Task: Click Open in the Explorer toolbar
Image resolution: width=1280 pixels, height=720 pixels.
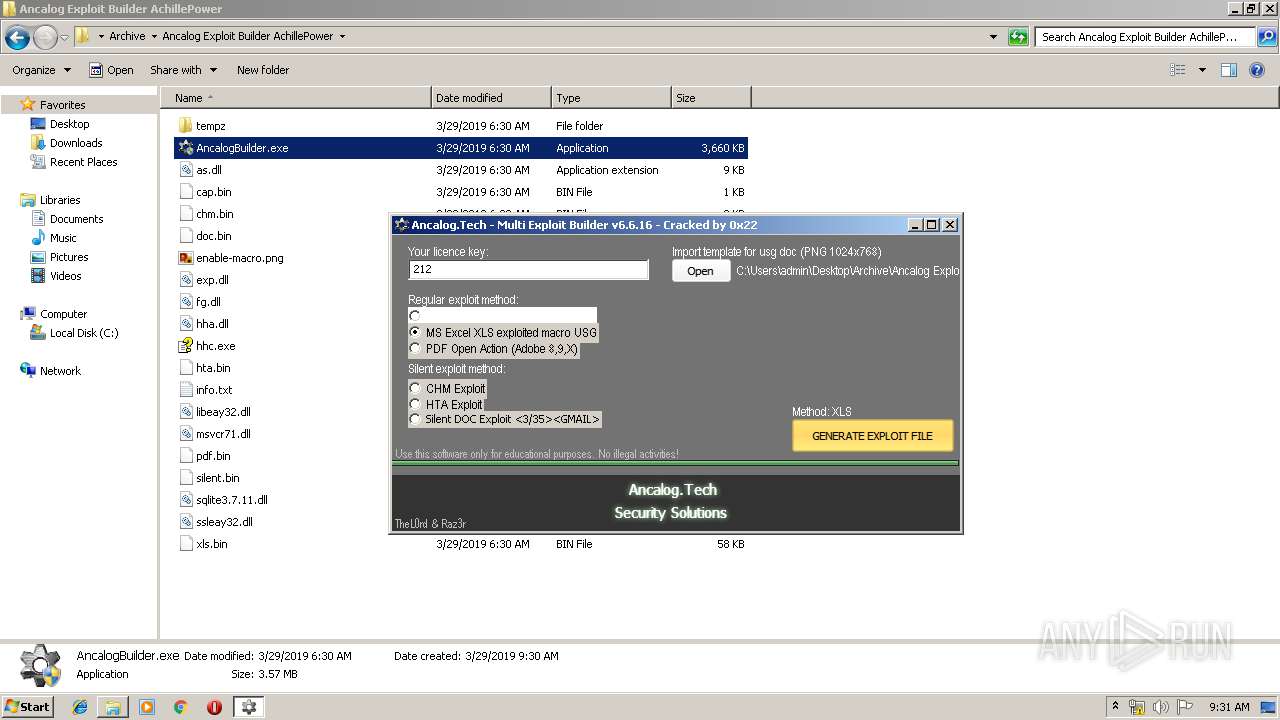Action: [x=111, y=70]
